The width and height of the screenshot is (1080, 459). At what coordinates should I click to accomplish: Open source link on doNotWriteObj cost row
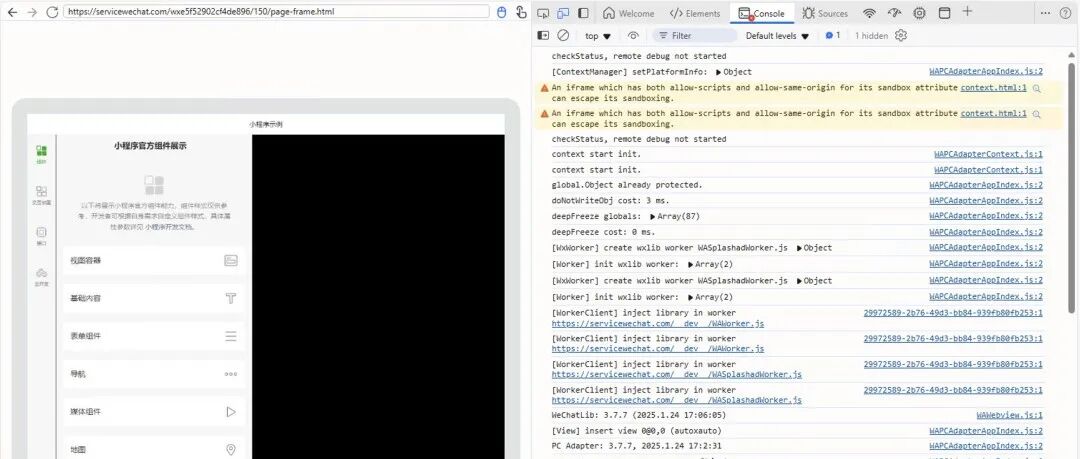986,201
